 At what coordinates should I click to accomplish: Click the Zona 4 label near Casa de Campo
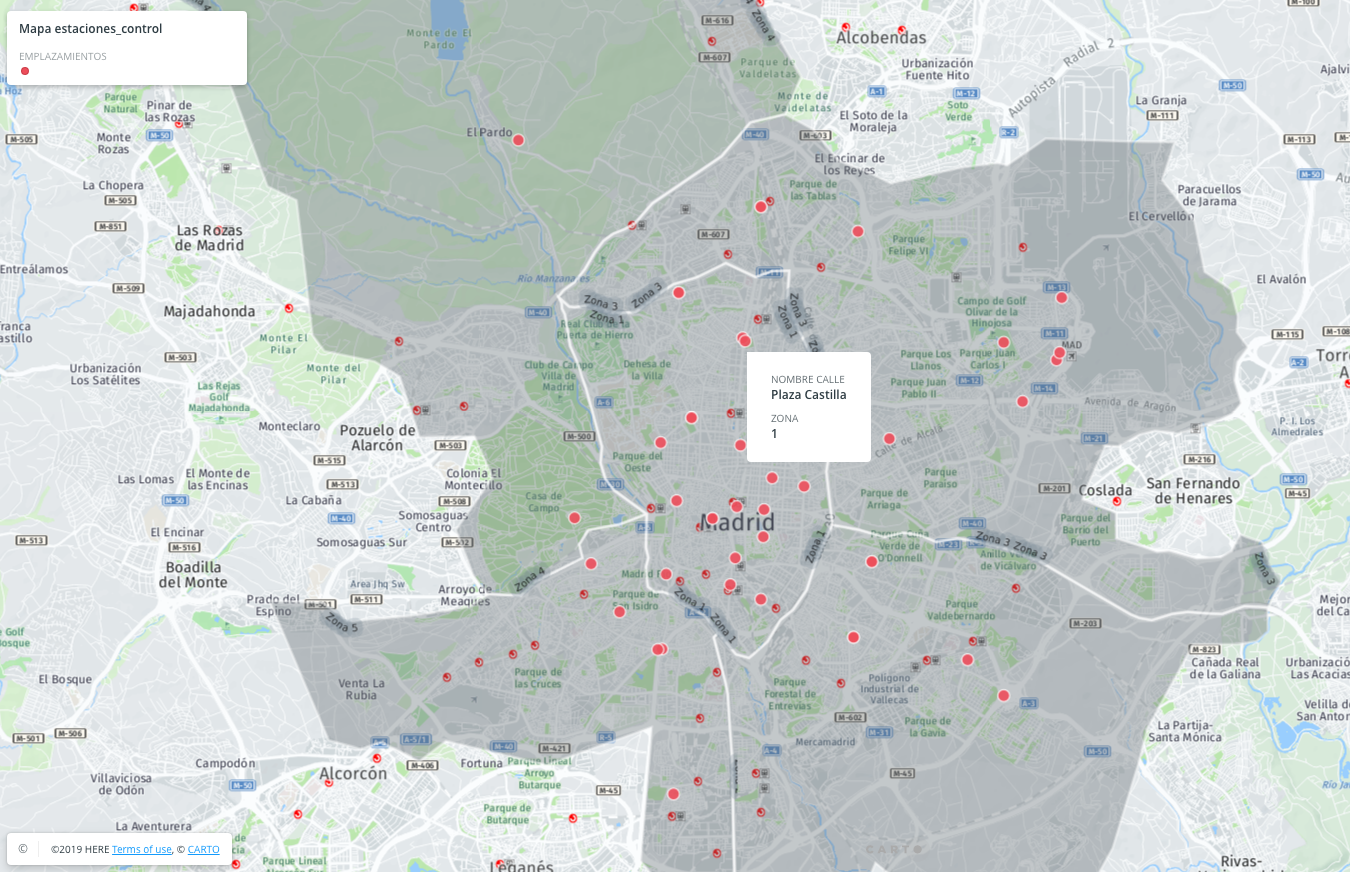coord(530,579)
